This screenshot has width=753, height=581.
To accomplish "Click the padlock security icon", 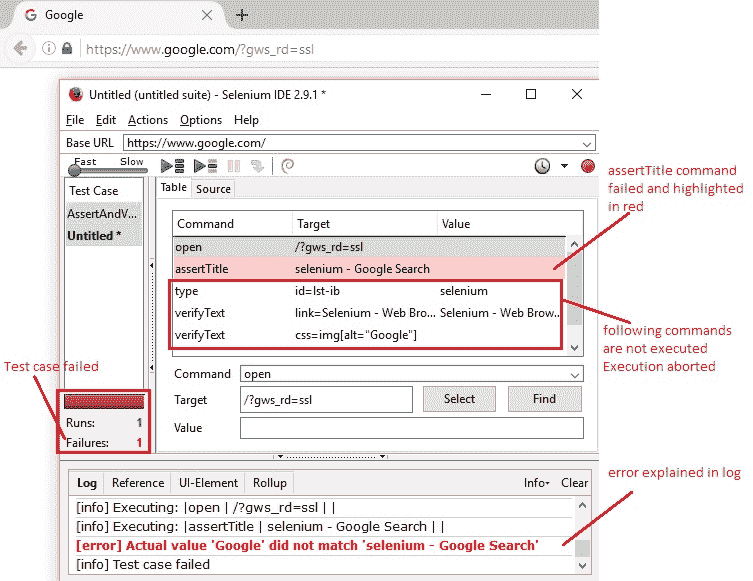I will (x=67, y=48).
